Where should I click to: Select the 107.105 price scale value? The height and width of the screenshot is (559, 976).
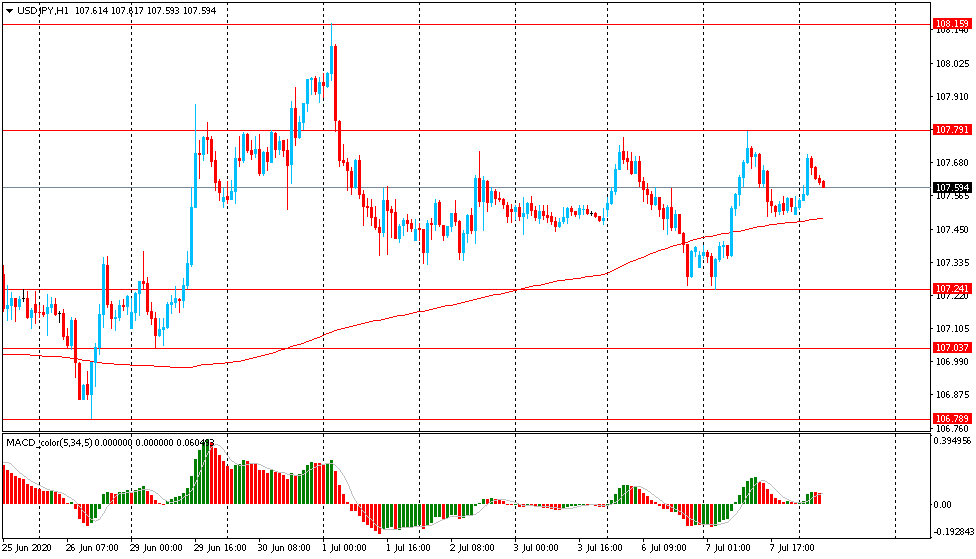pyautogui.click(x=952, y=329)
